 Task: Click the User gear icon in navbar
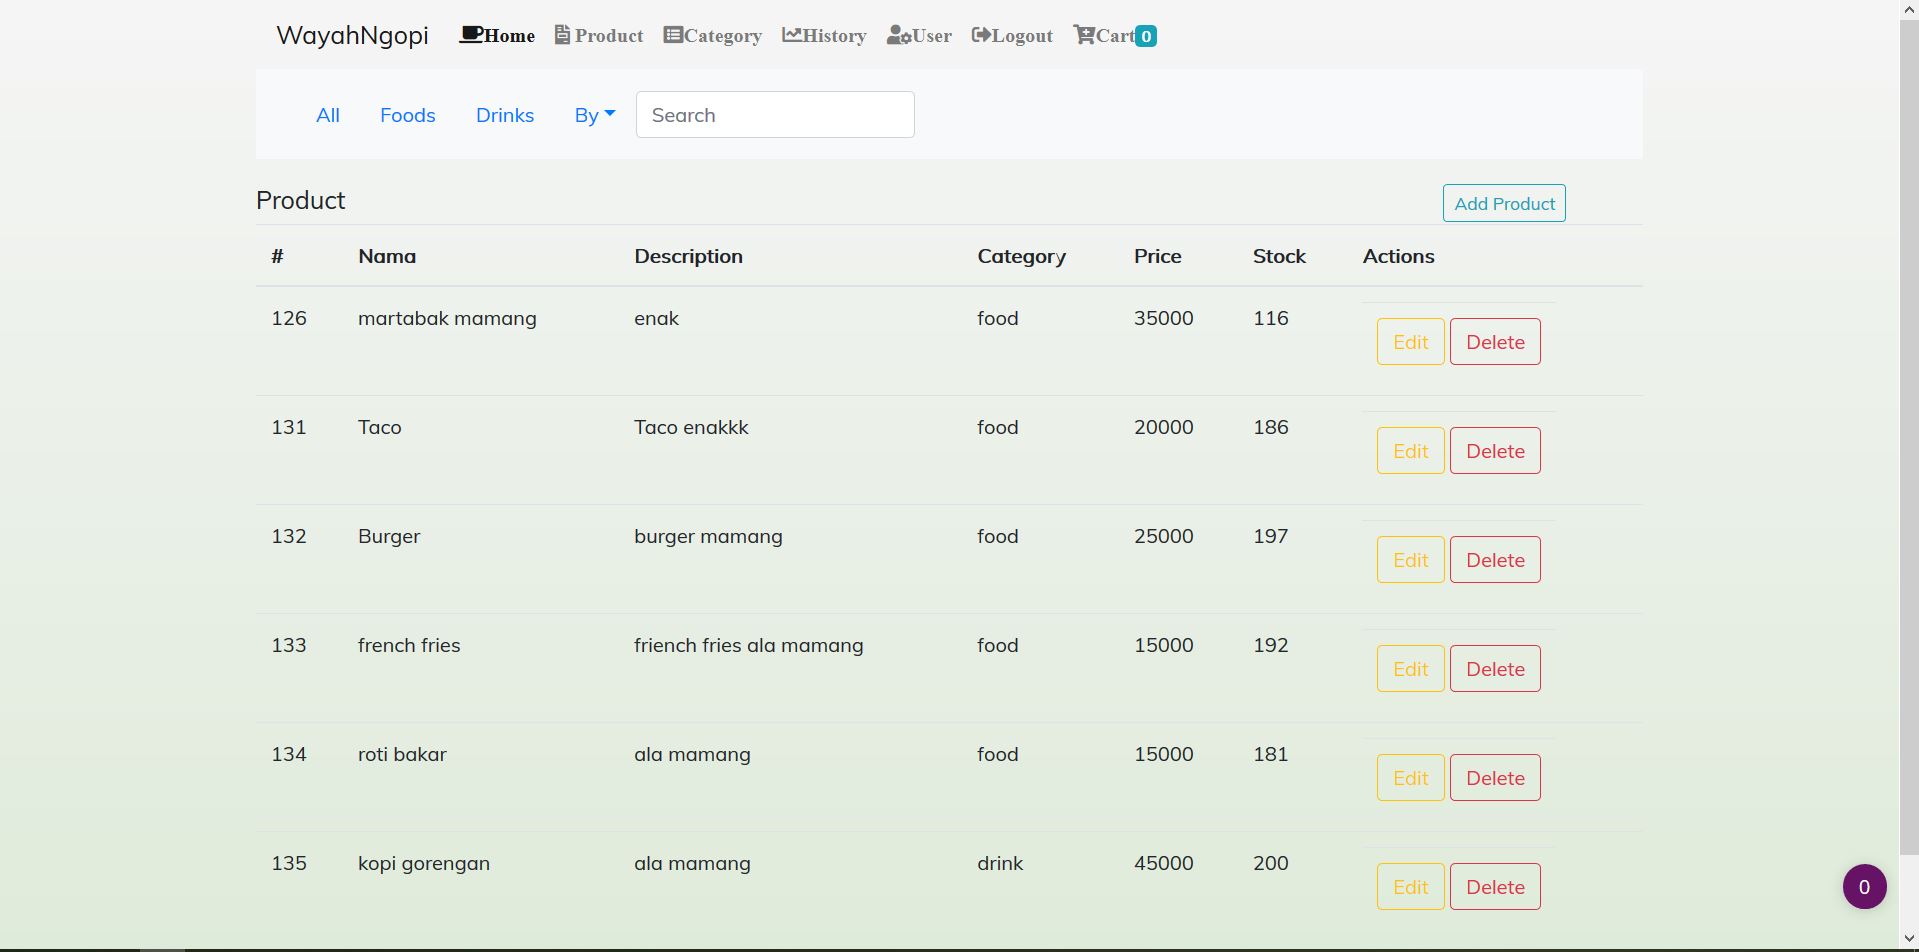coord(898,36)
